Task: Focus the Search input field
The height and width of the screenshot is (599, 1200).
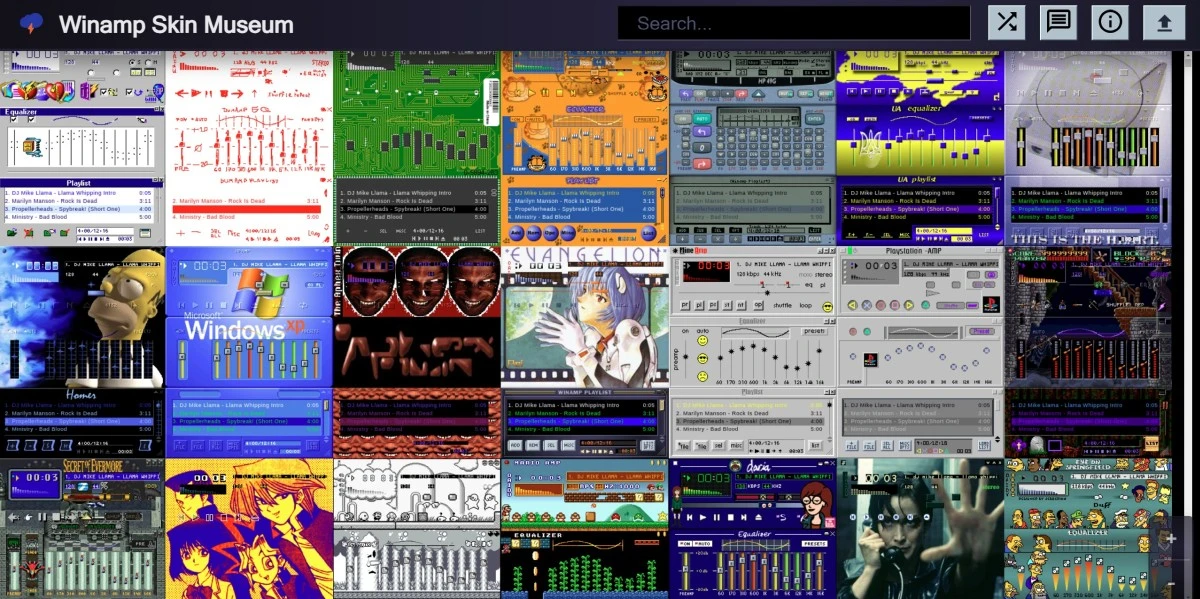Action: (x=793, y=23)
